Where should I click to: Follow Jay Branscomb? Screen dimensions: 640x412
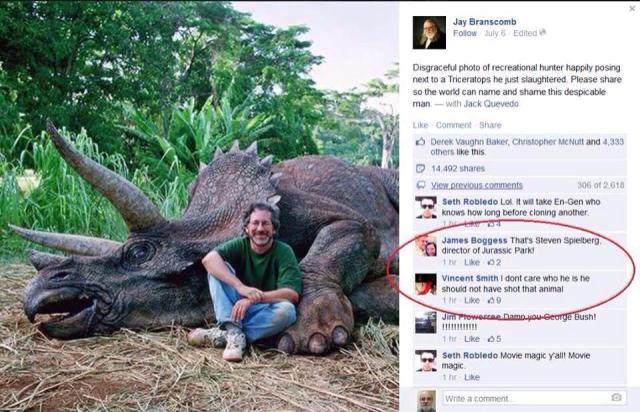[x=464, y=33]
